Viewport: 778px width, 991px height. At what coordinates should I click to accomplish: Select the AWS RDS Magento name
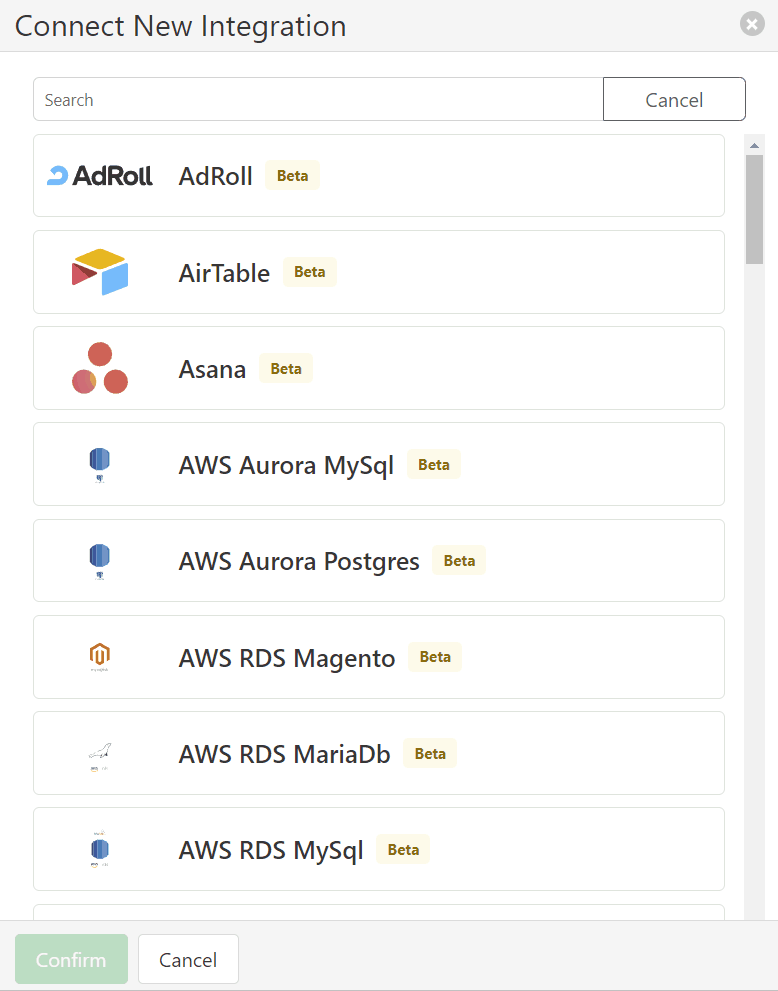[x=287, y=659]
